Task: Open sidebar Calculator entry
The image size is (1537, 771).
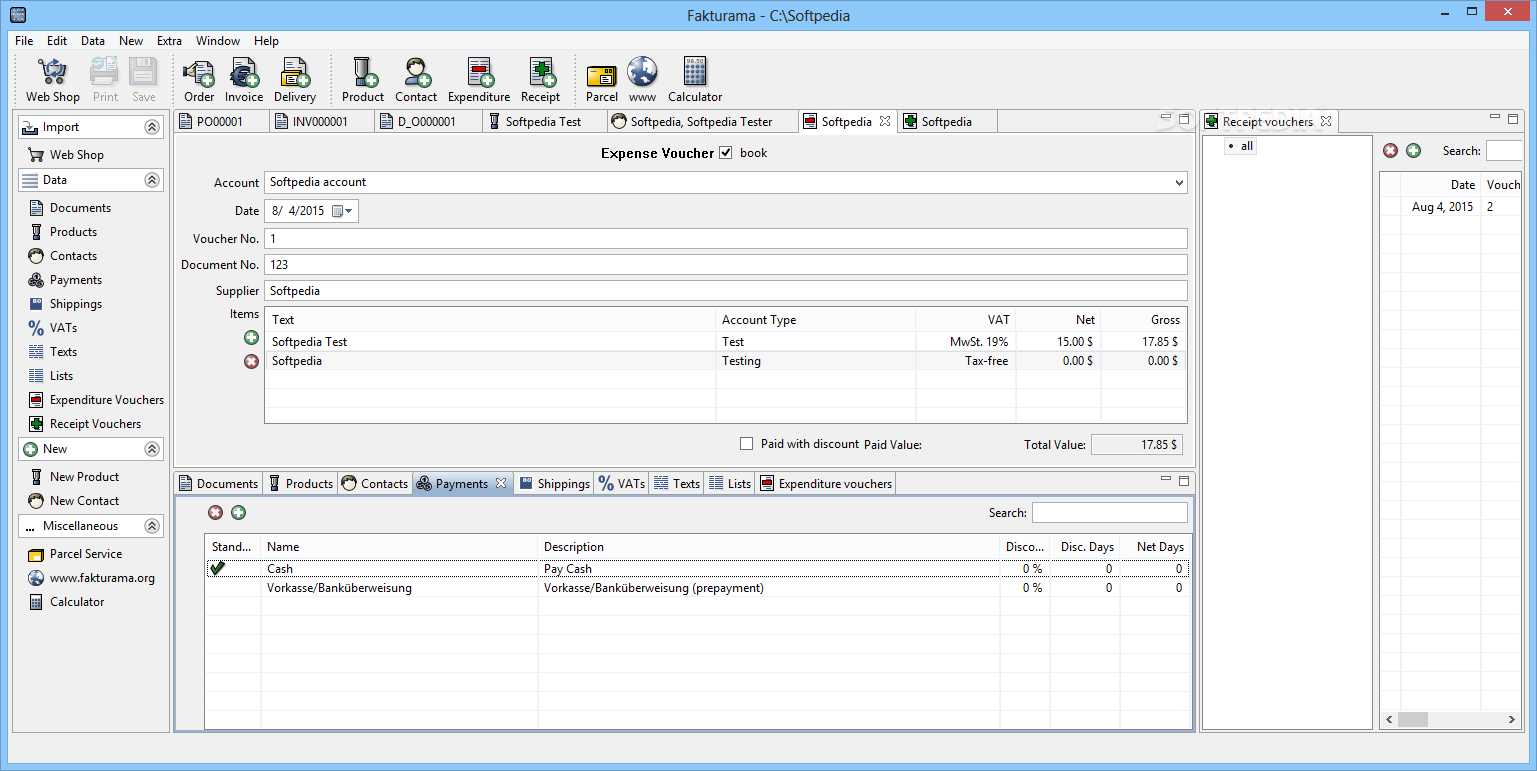Action: (x=66, y=602)
